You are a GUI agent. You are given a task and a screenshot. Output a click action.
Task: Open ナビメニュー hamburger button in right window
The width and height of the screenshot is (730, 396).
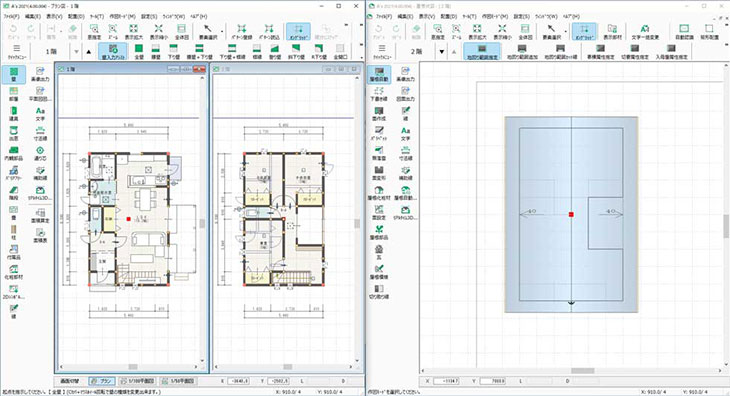382,51
